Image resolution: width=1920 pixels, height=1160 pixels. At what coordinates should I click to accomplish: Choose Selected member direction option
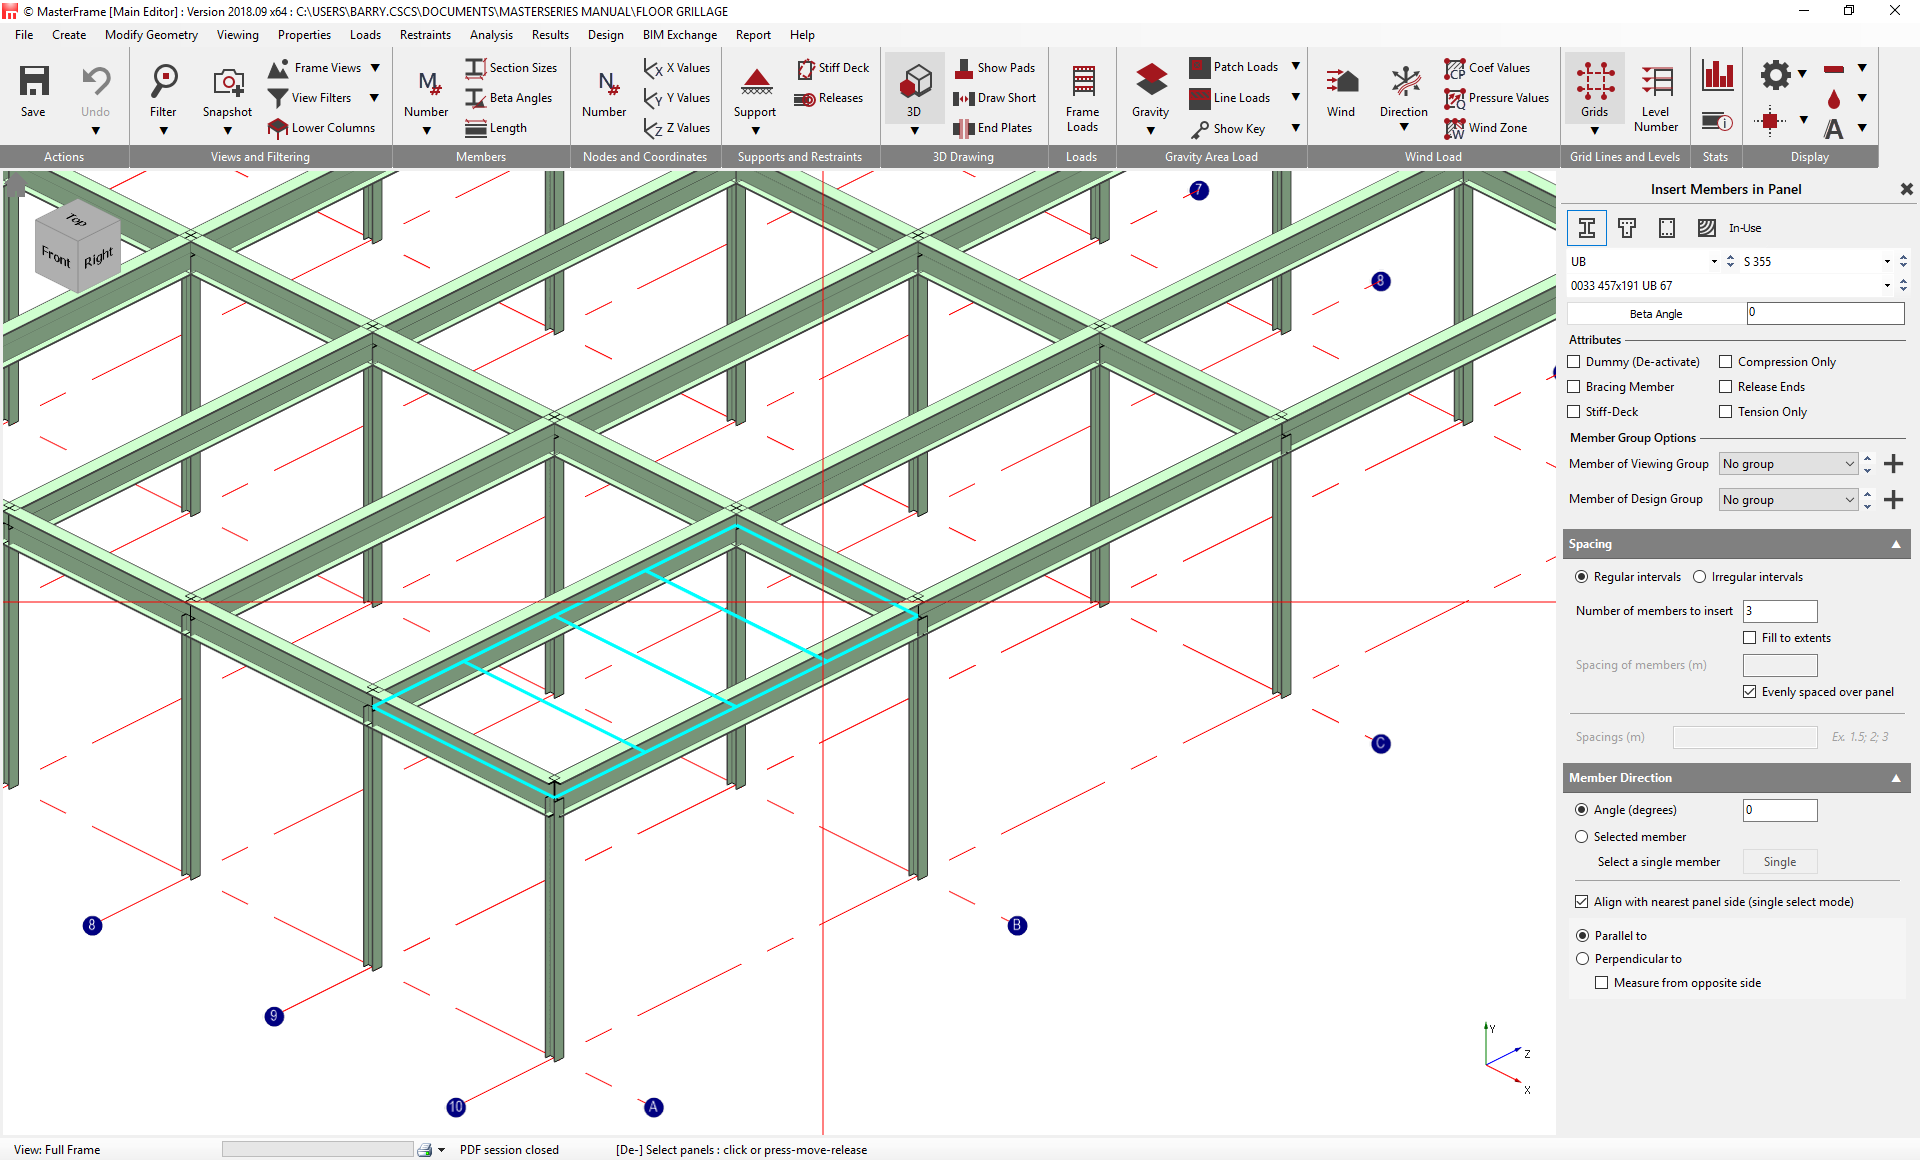coord(1582,837)
